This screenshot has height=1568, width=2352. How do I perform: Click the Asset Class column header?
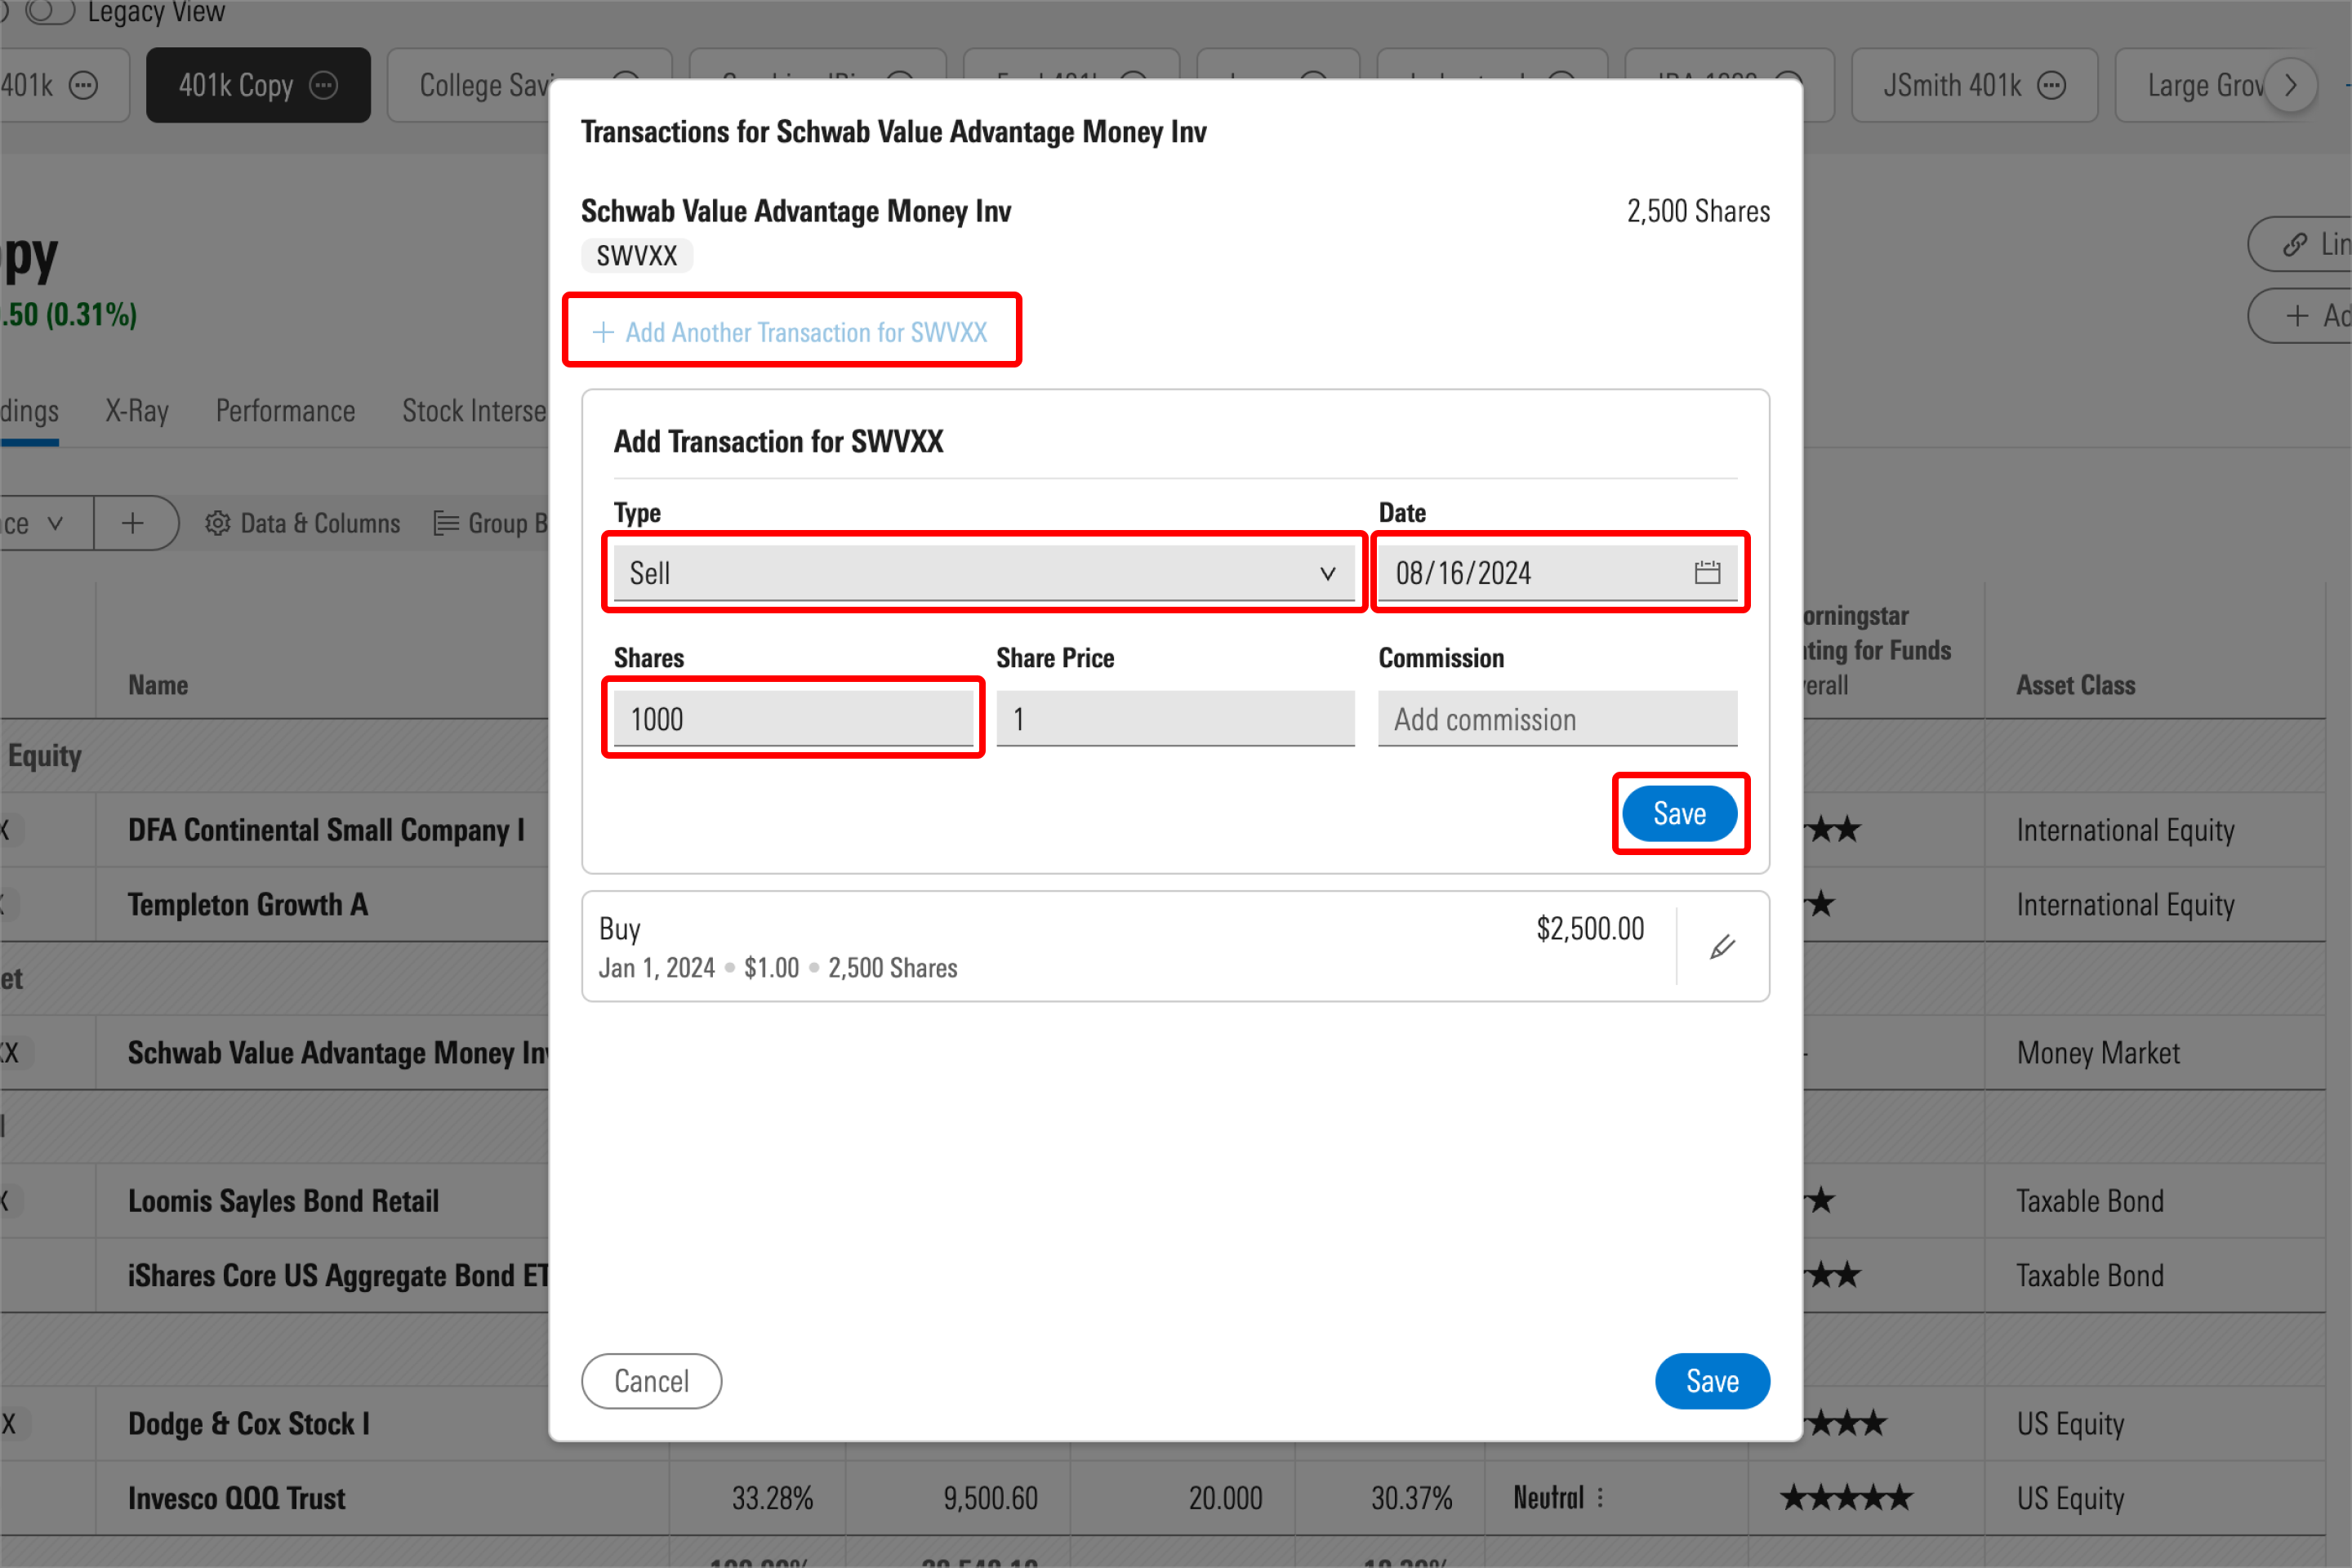[x=2075, y=685]
